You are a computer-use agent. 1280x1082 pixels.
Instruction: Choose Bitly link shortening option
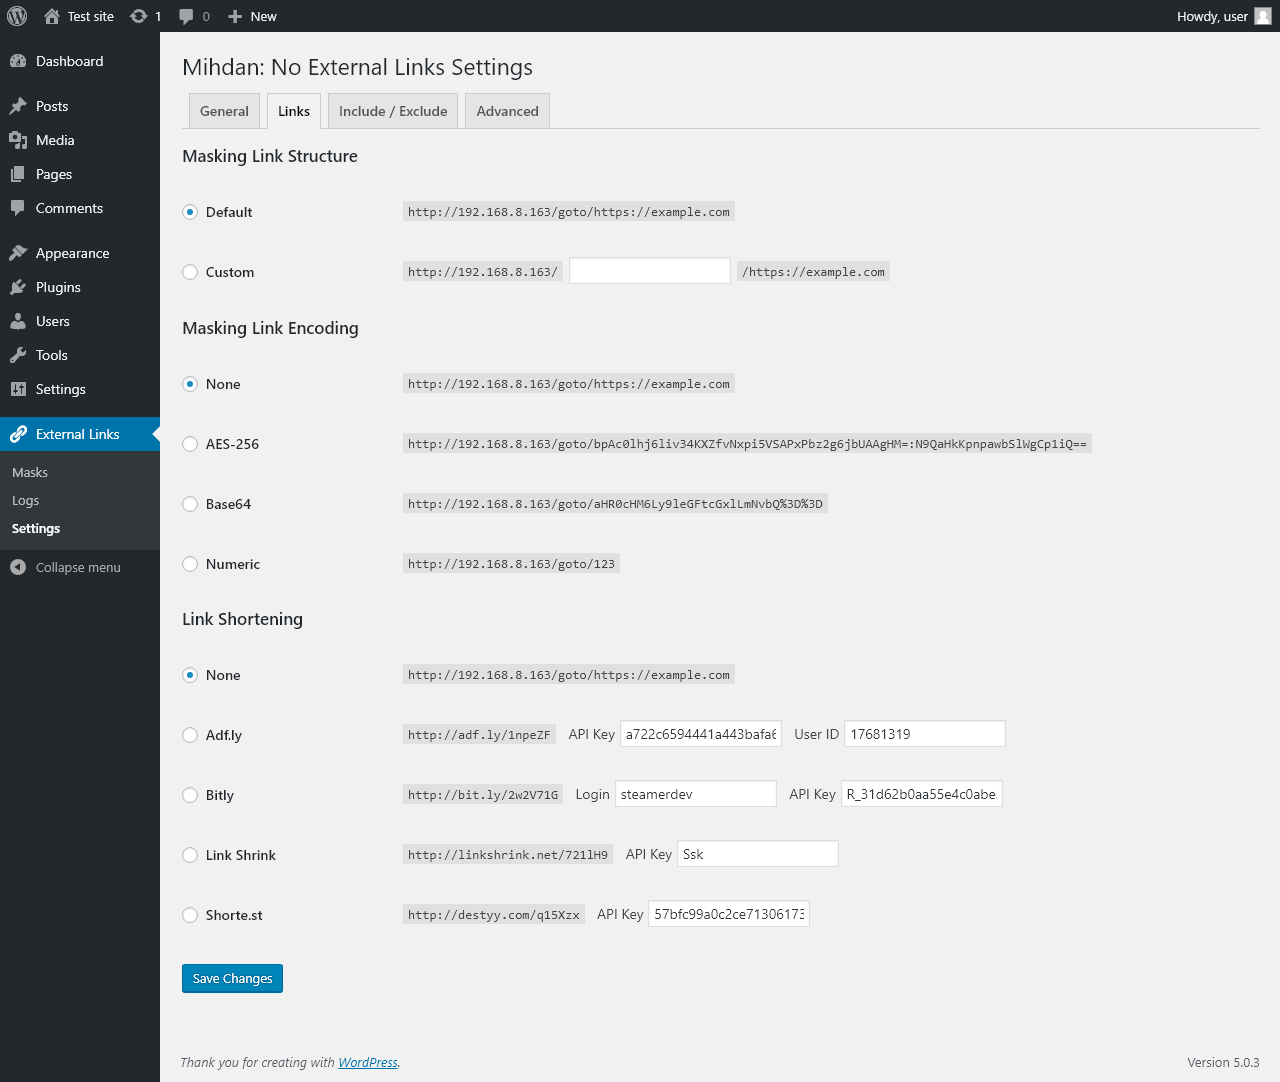190,795
